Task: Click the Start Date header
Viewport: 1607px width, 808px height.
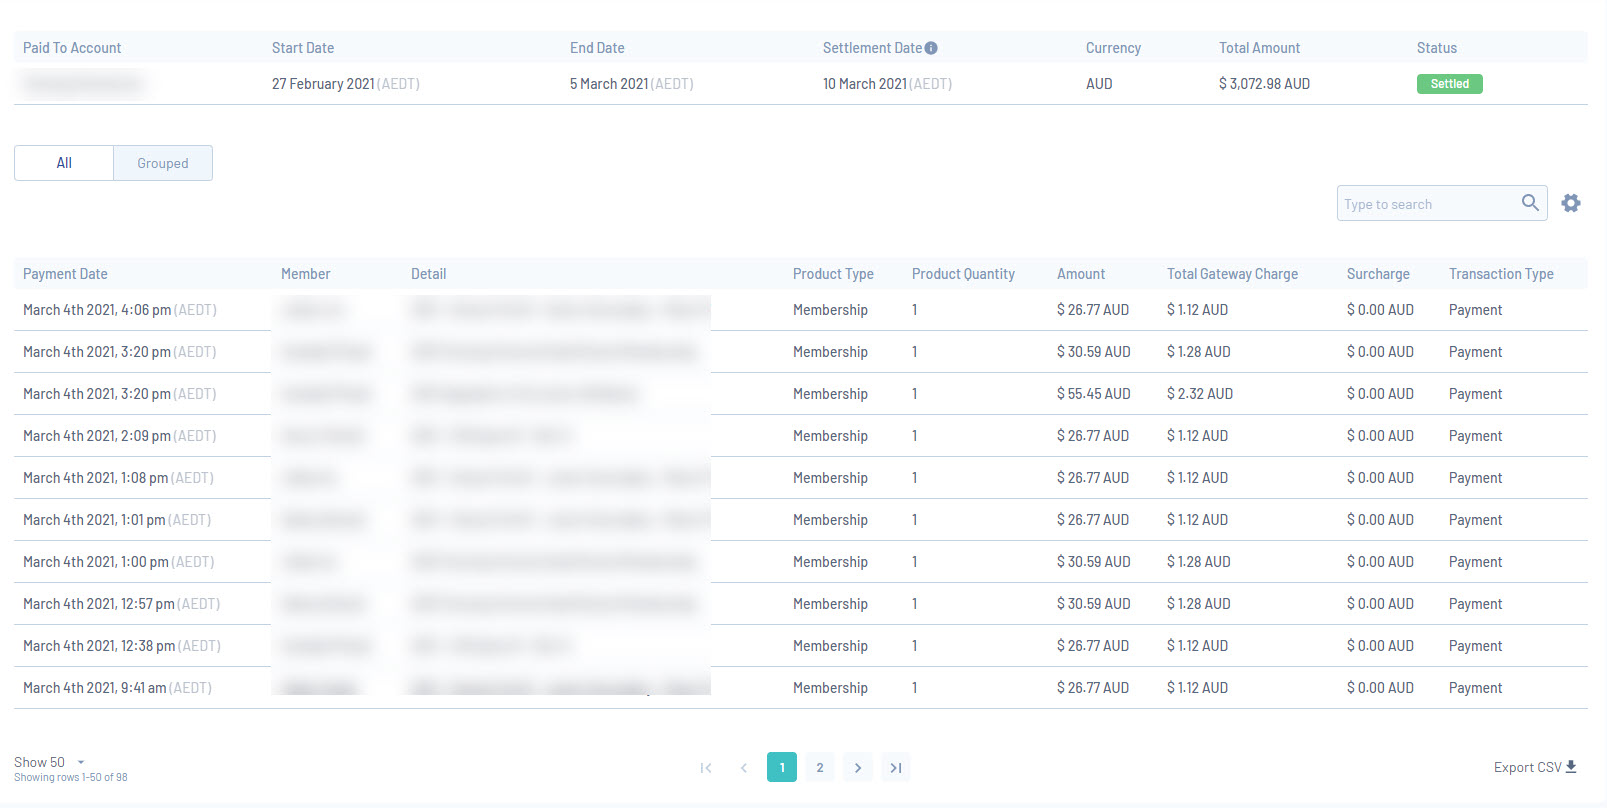Action: (303, 48)
